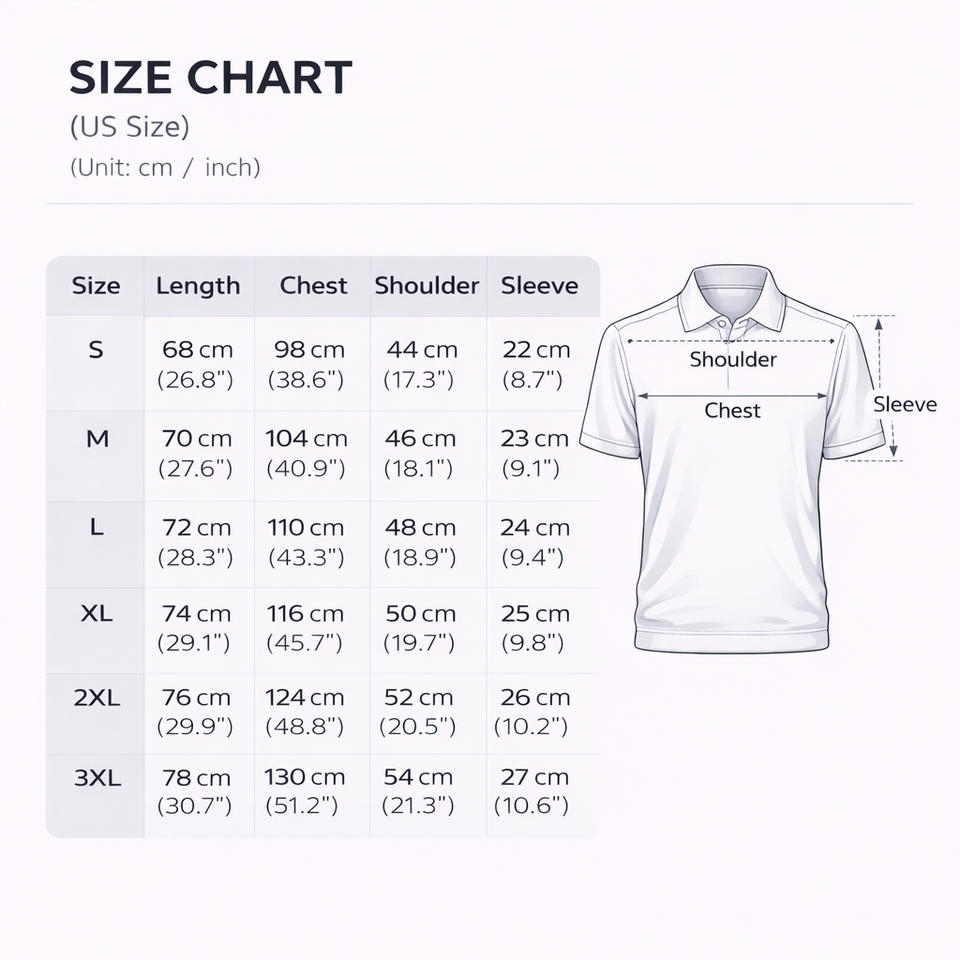Image resolution: width=960 pixels, height=960 pixels.
Task: Click the polo shirt bottom hem
Action: [732, 639]
